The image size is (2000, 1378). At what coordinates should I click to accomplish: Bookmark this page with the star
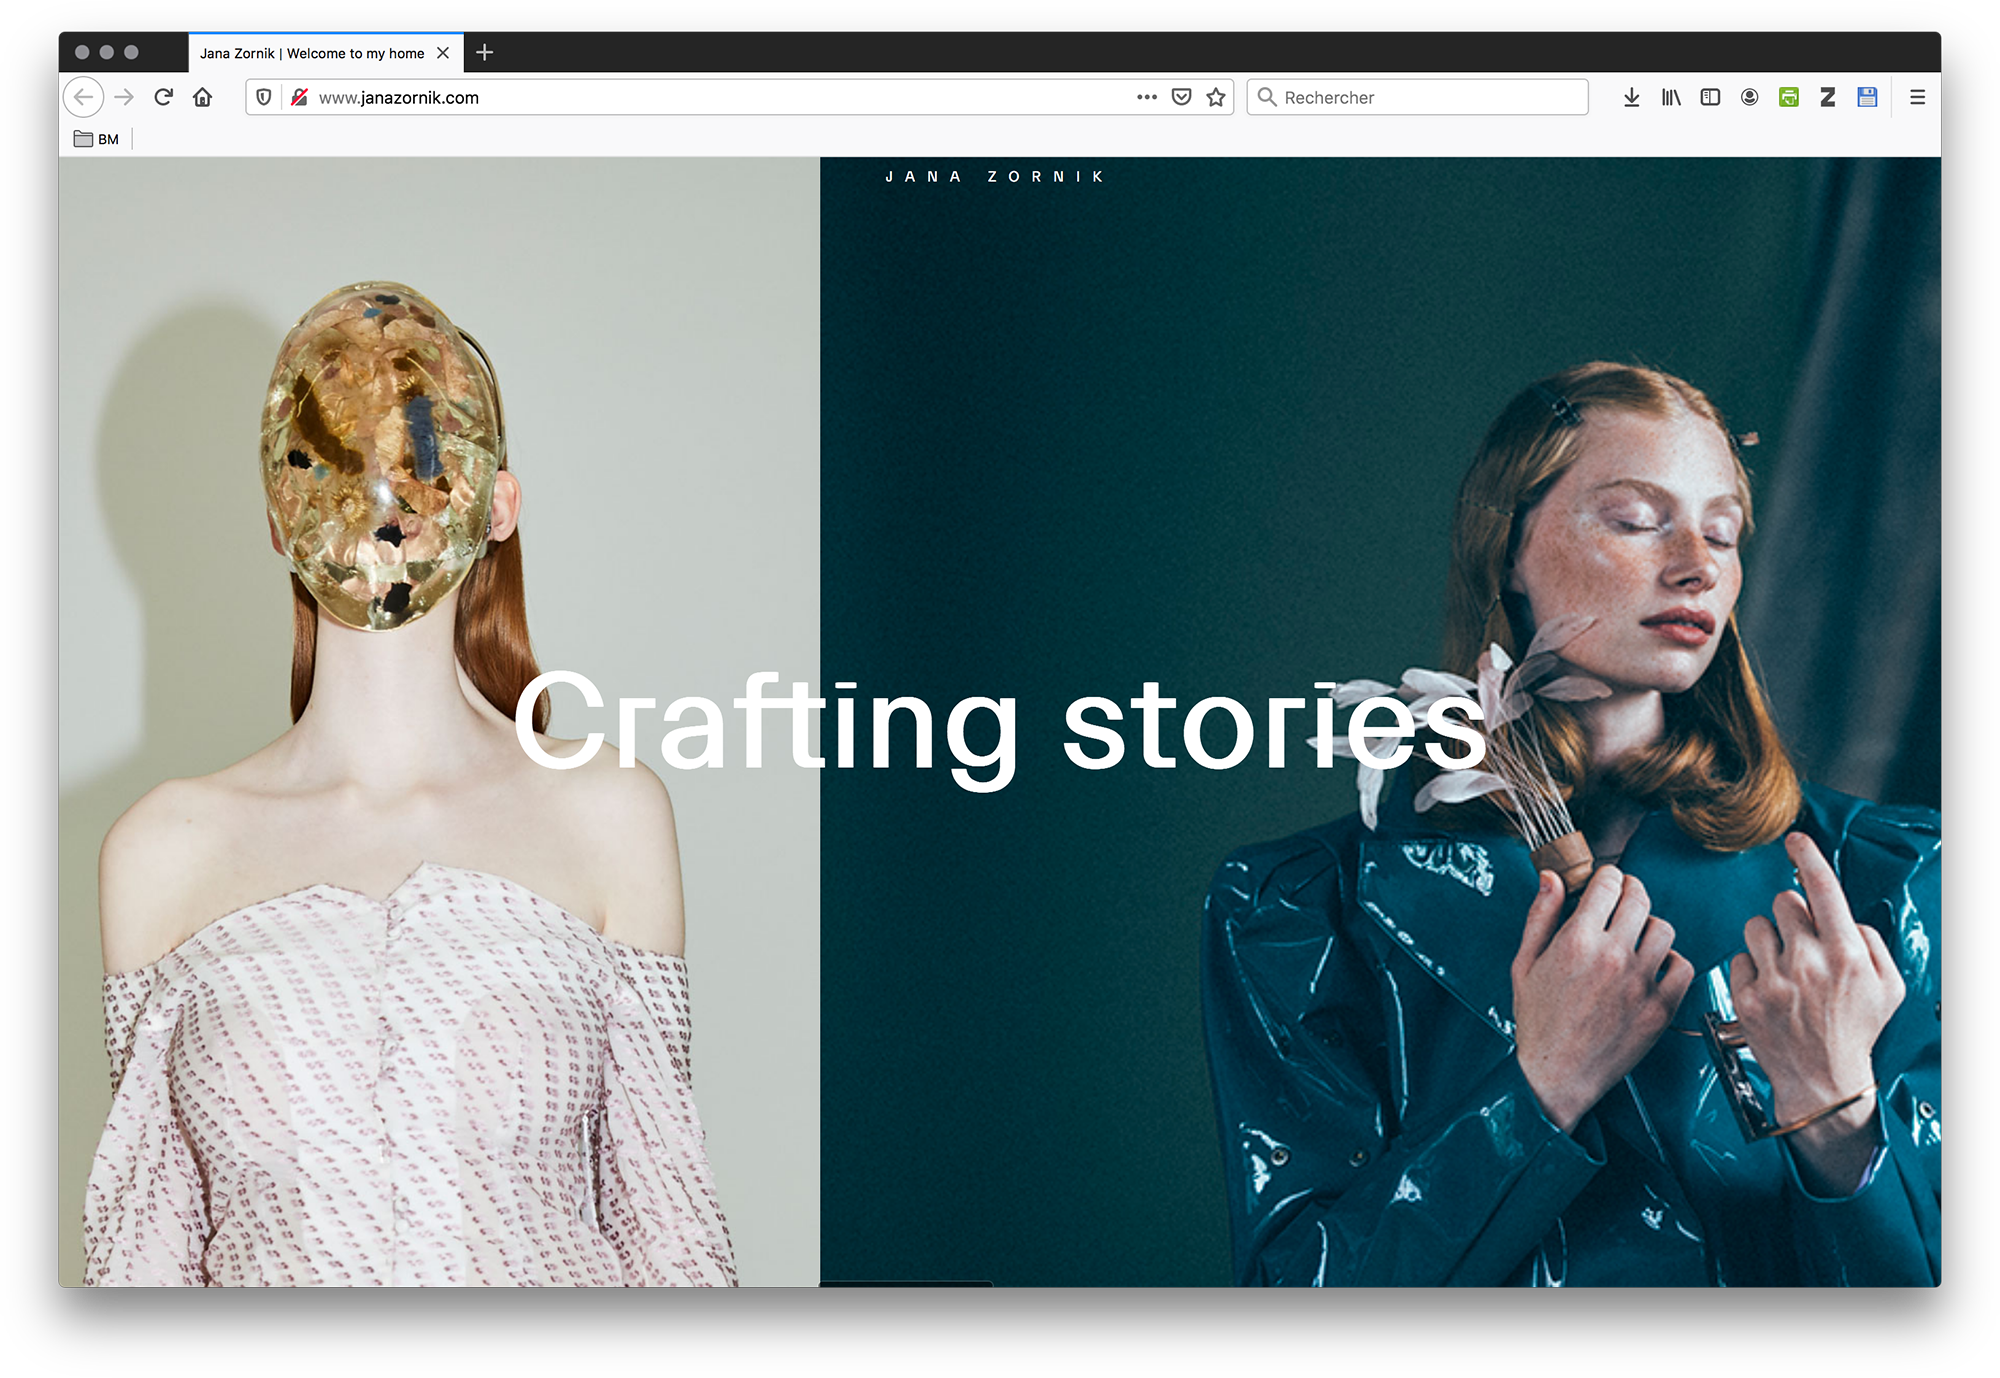pos(1216,97)
